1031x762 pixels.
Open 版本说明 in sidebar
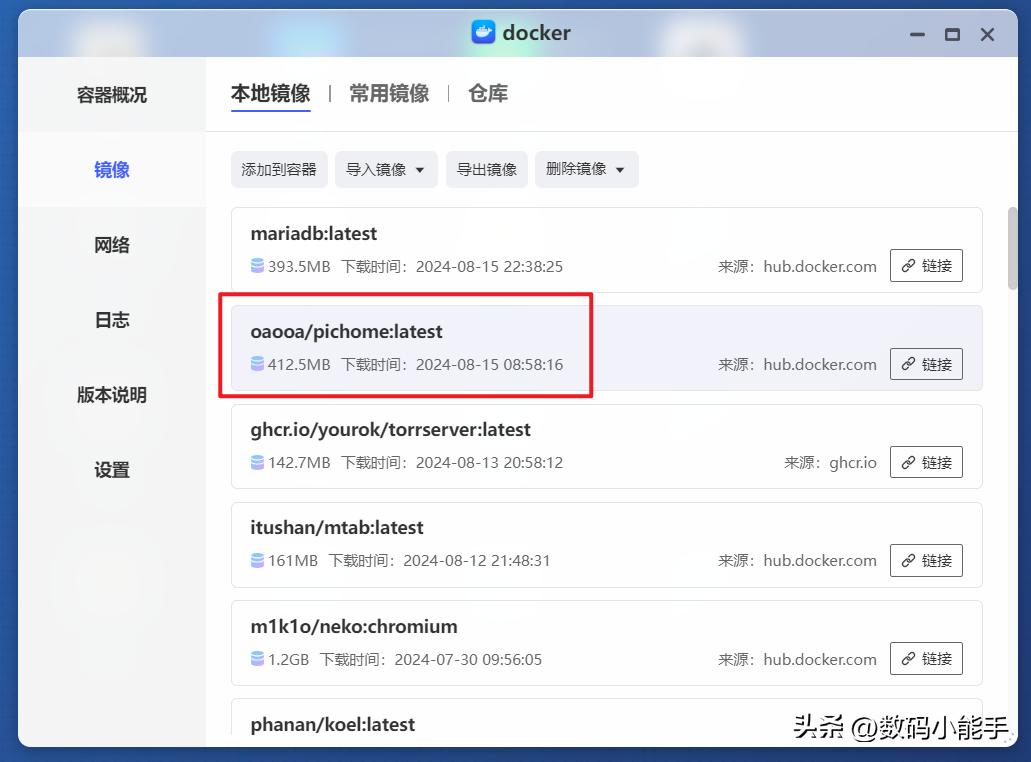(112, 394)
